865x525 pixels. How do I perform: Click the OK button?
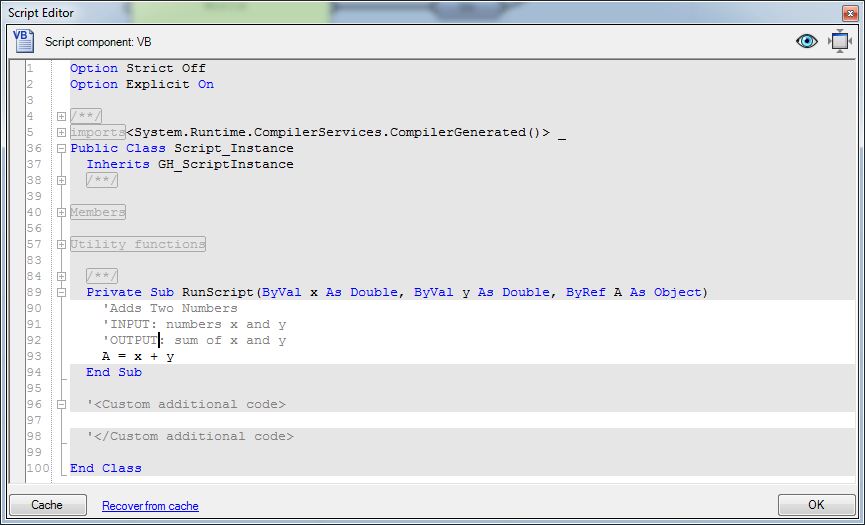coord(816,505)
